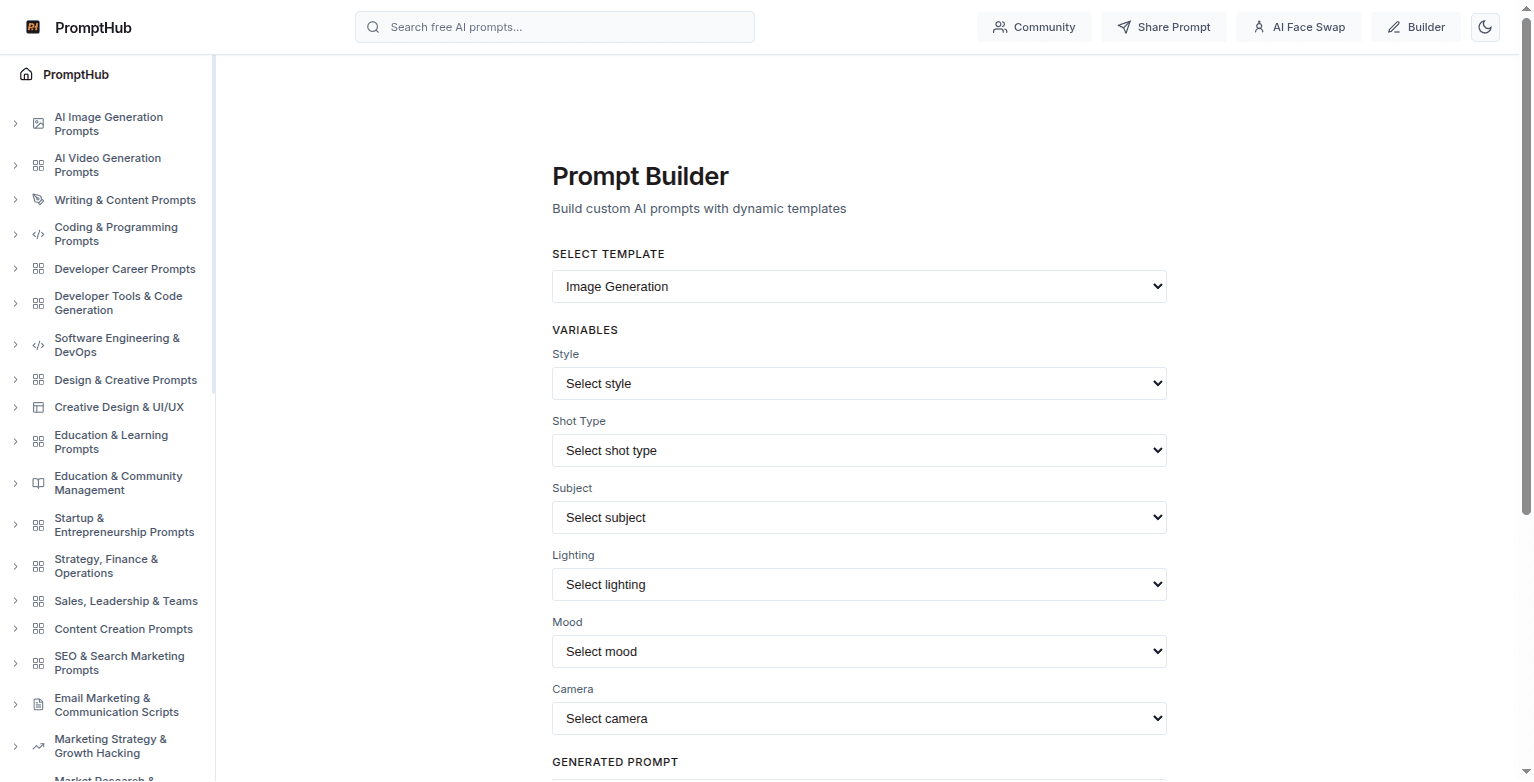The width and height of the screenshot is (1534, 782).
Task: Expand Software Engineering & DevOps chevron
Action: 15,345
